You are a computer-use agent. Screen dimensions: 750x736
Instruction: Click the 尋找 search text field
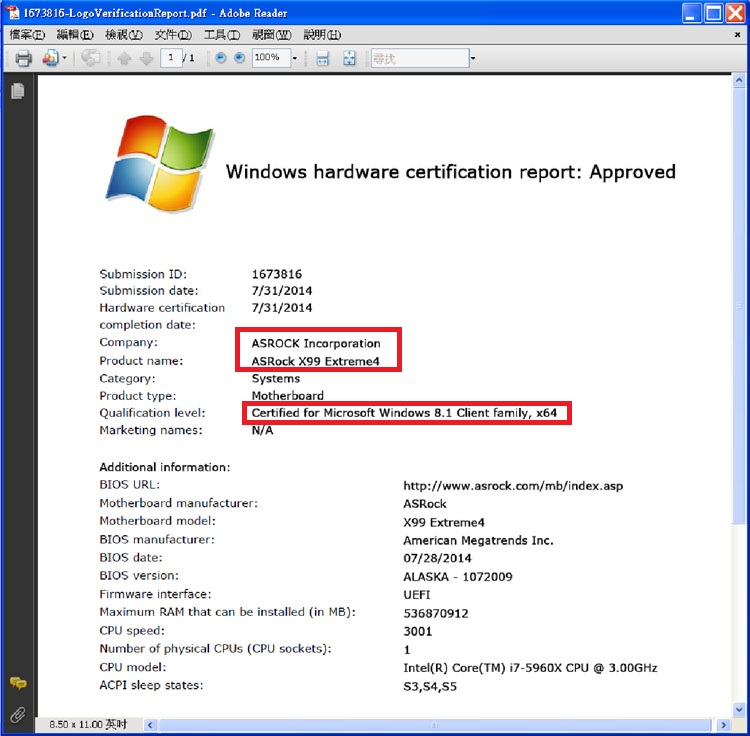[419, 58]
